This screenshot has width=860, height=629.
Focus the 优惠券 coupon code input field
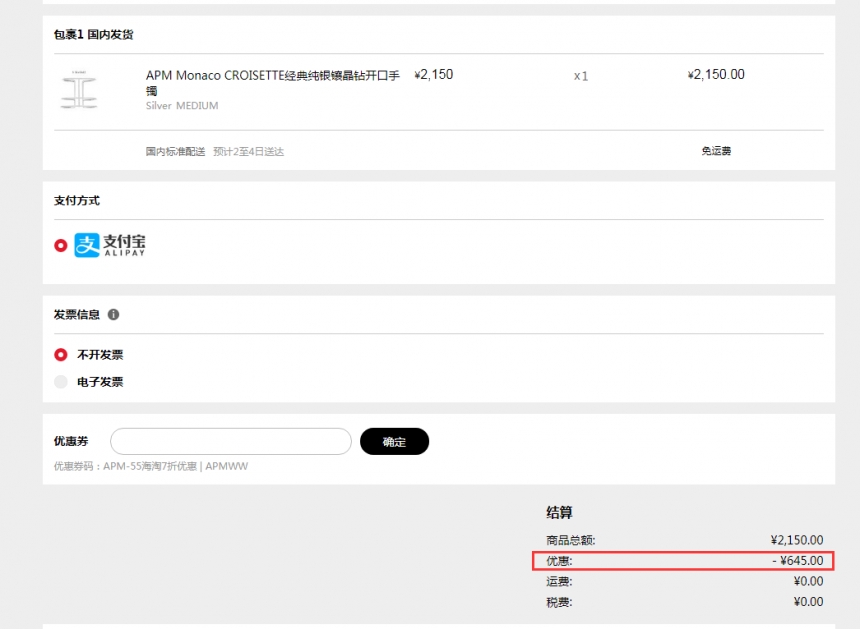[230, 441]
